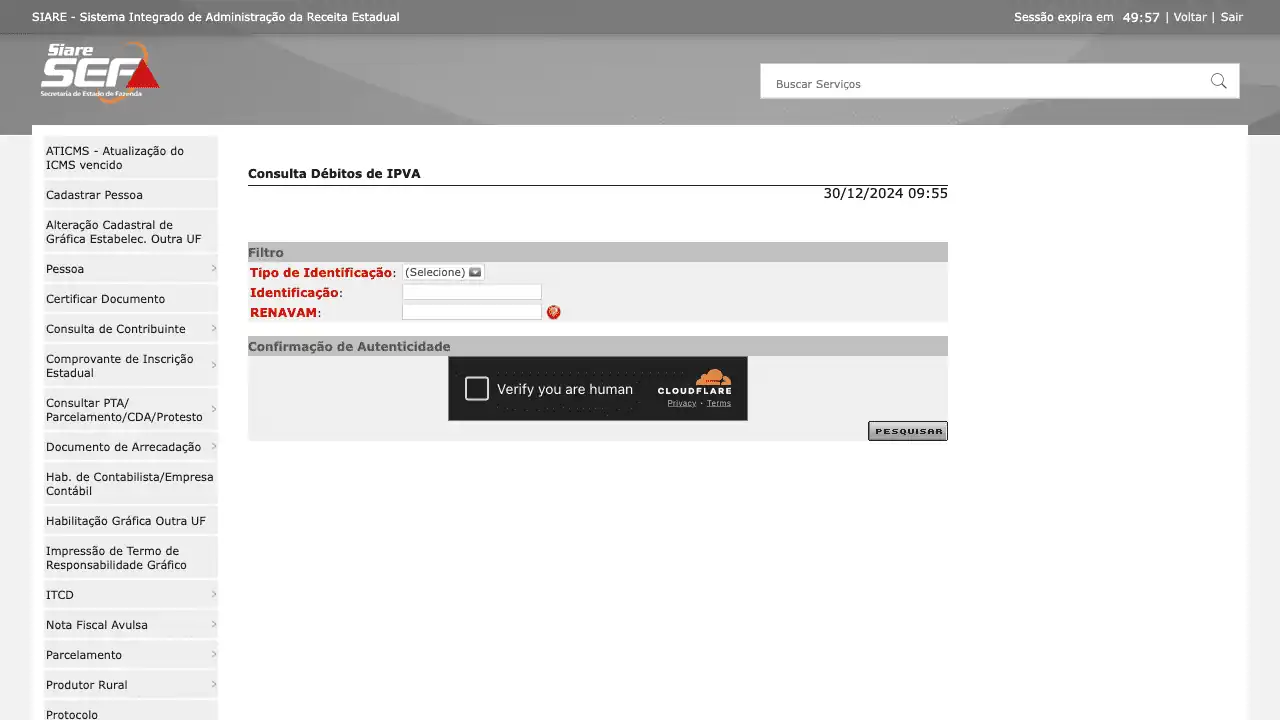
Task: Open ATICMS - Atualização do ICMS vencido
Action: click(x=115, y=158)
